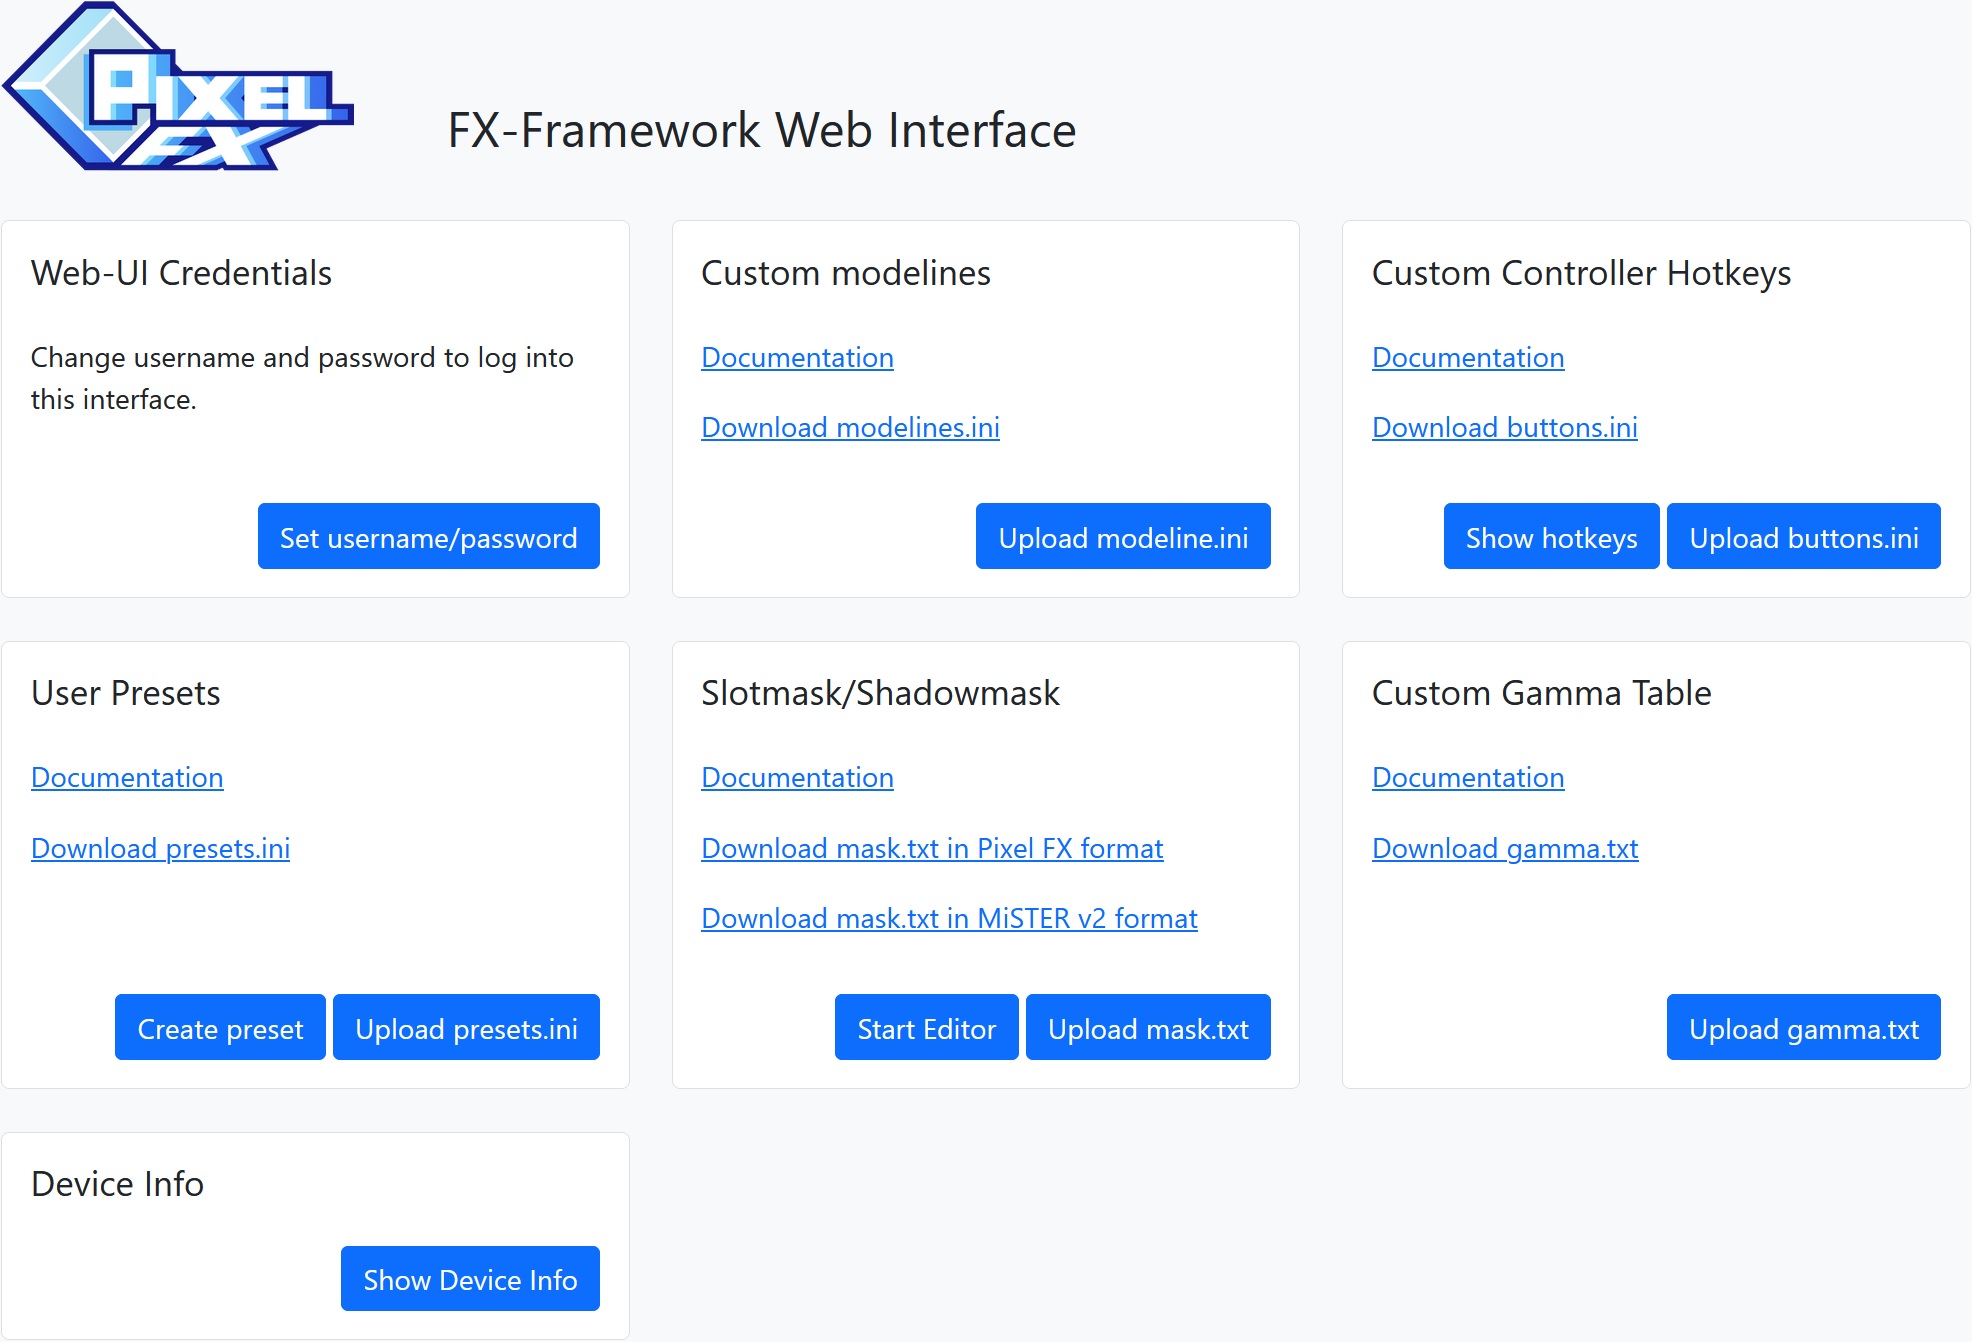Image resolution: width=1972 pixels, height=1342 pixels.
Task: Download presets.ini file
Action: coord(161,849)
